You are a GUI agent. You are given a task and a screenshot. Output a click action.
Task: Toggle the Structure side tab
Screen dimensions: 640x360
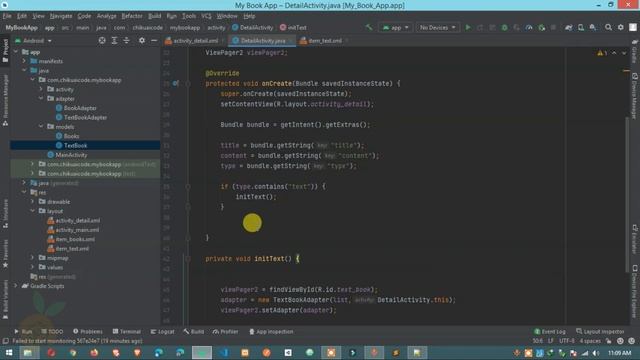coord(5,213)
